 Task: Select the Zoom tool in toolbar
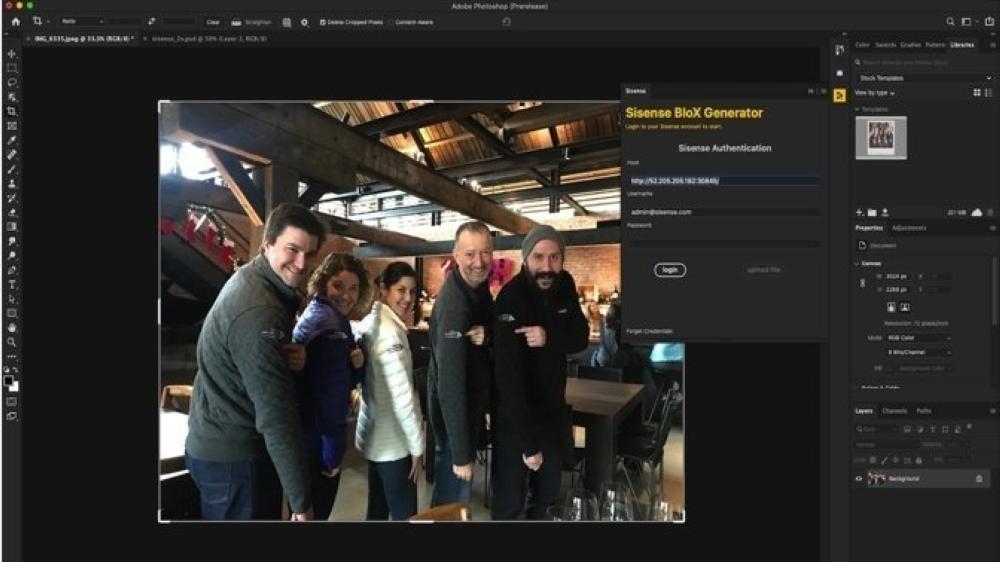coord(12,342)
